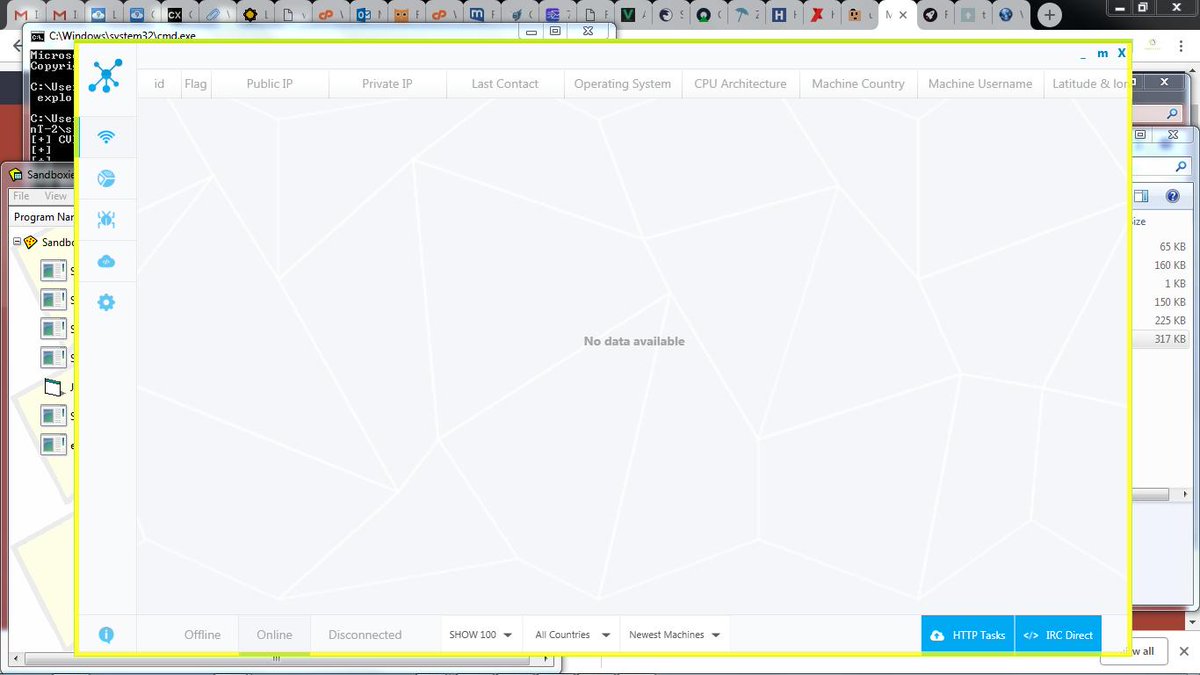
Task: Close the active browser tab
Action: click(903, 15)
